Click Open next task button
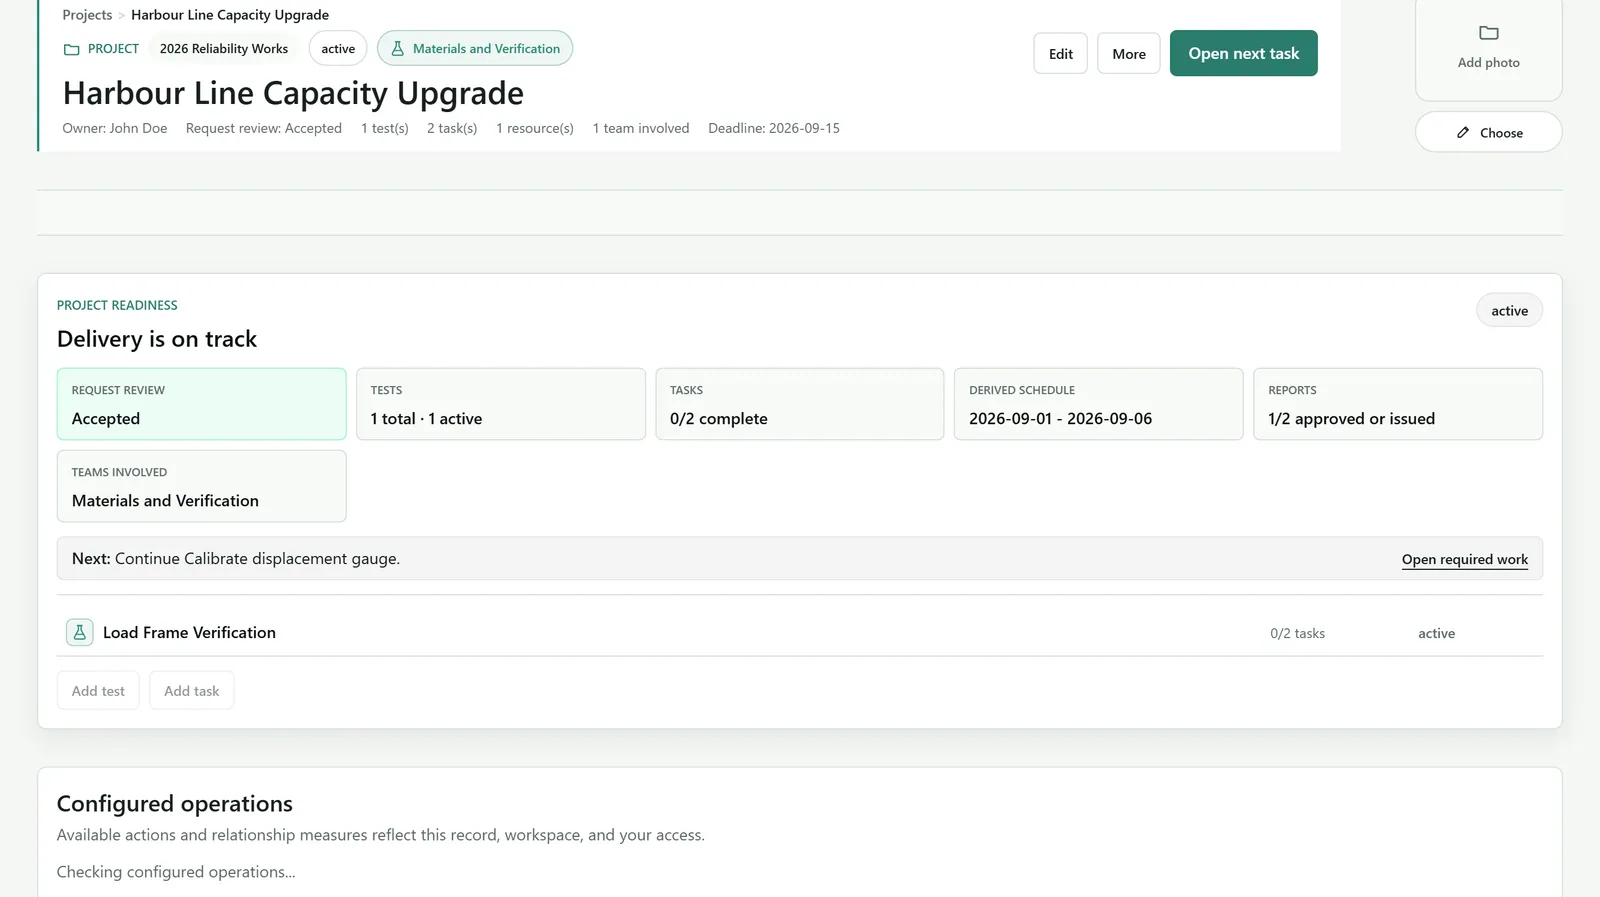1600x897 pixels. pos(1244,54)
